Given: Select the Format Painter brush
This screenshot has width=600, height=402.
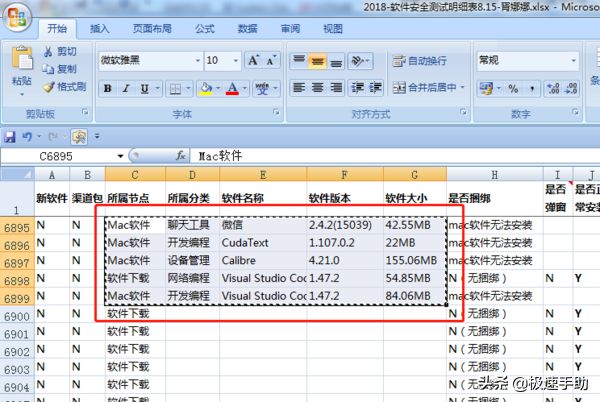Looking at the screenshot, I should (x=65, y=87).
